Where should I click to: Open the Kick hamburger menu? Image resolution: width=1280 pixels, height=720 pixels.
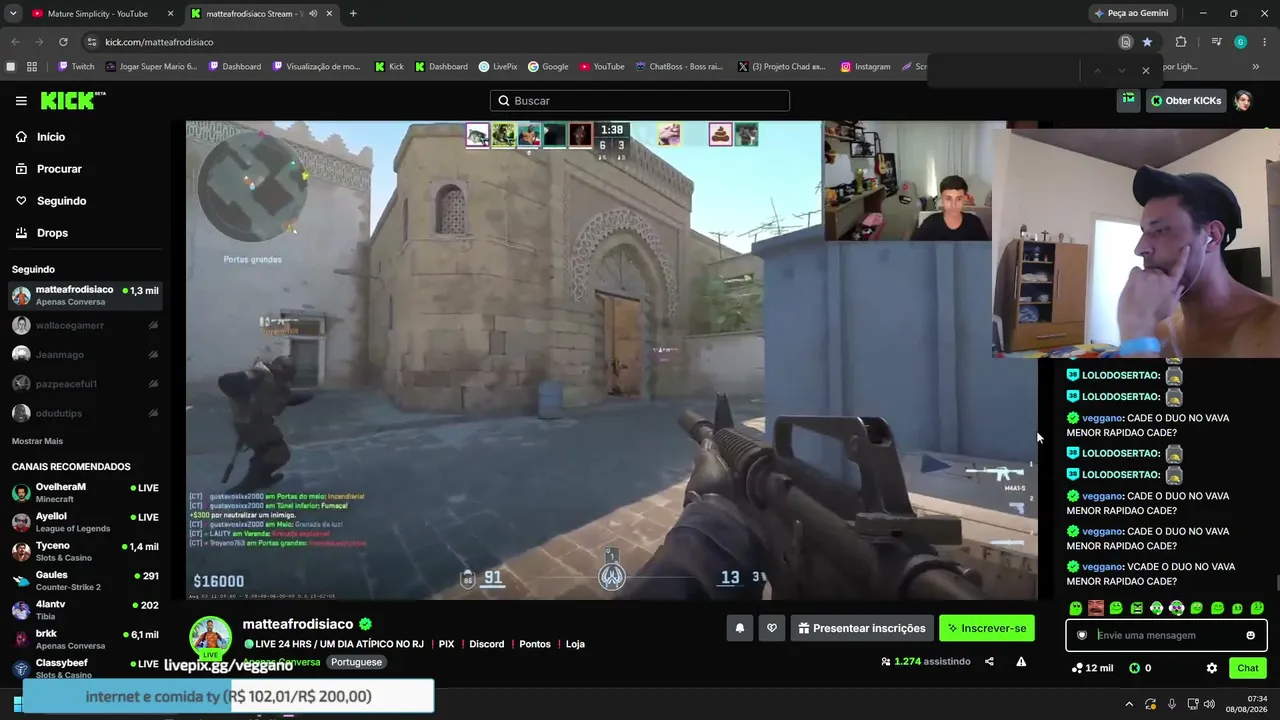click(21, 101)
